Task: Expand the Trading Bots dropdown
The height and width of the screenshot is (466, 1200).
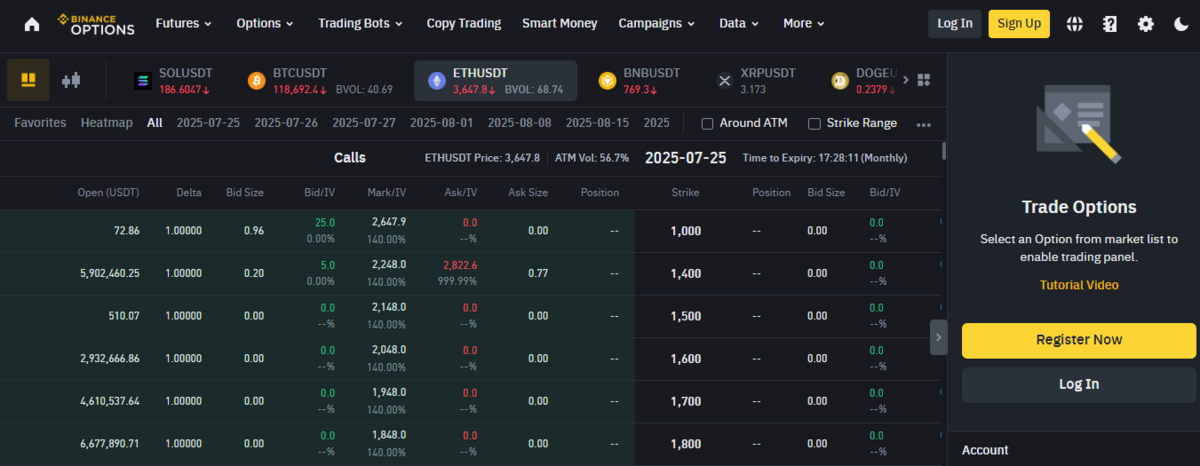Action: 360,23
